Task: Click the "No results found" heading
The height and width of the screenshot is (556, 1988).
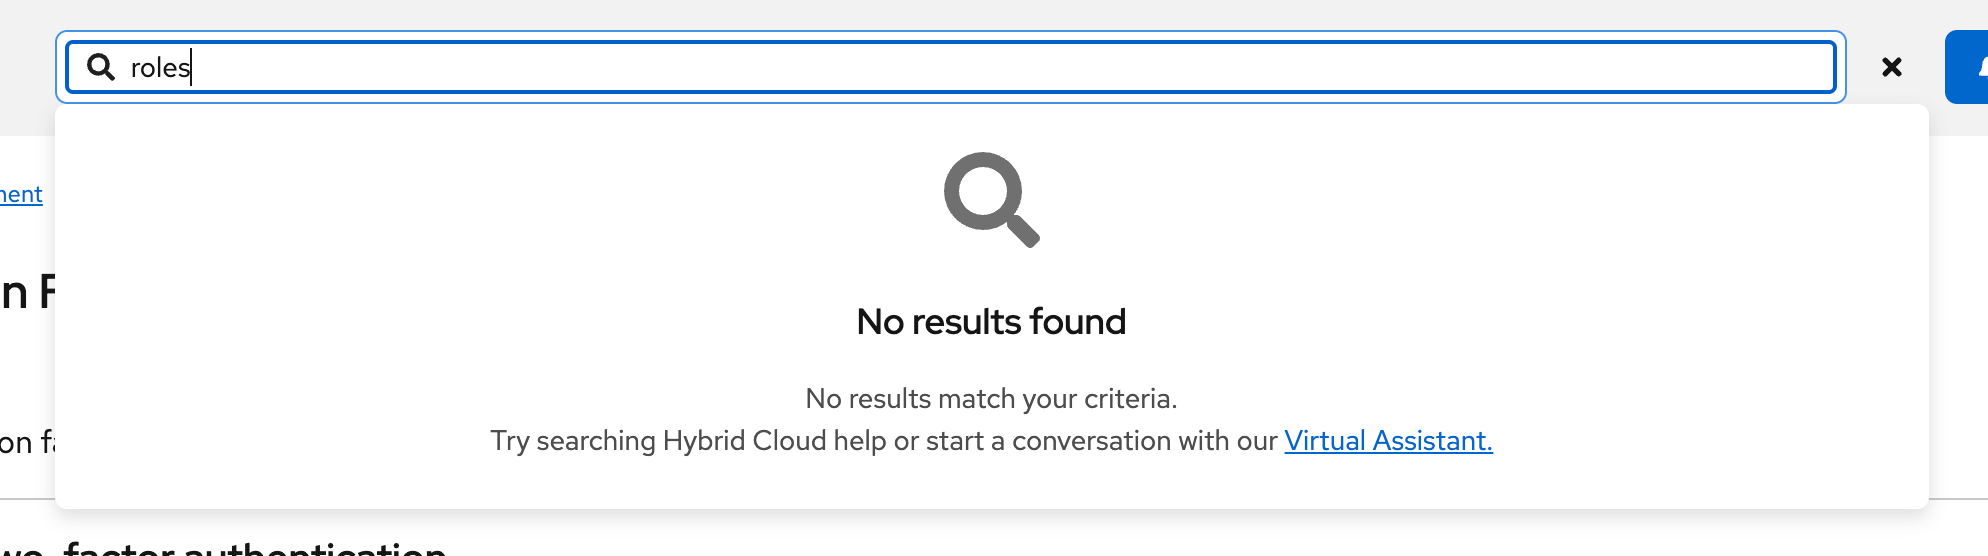Action: click(x=991, y=322)
